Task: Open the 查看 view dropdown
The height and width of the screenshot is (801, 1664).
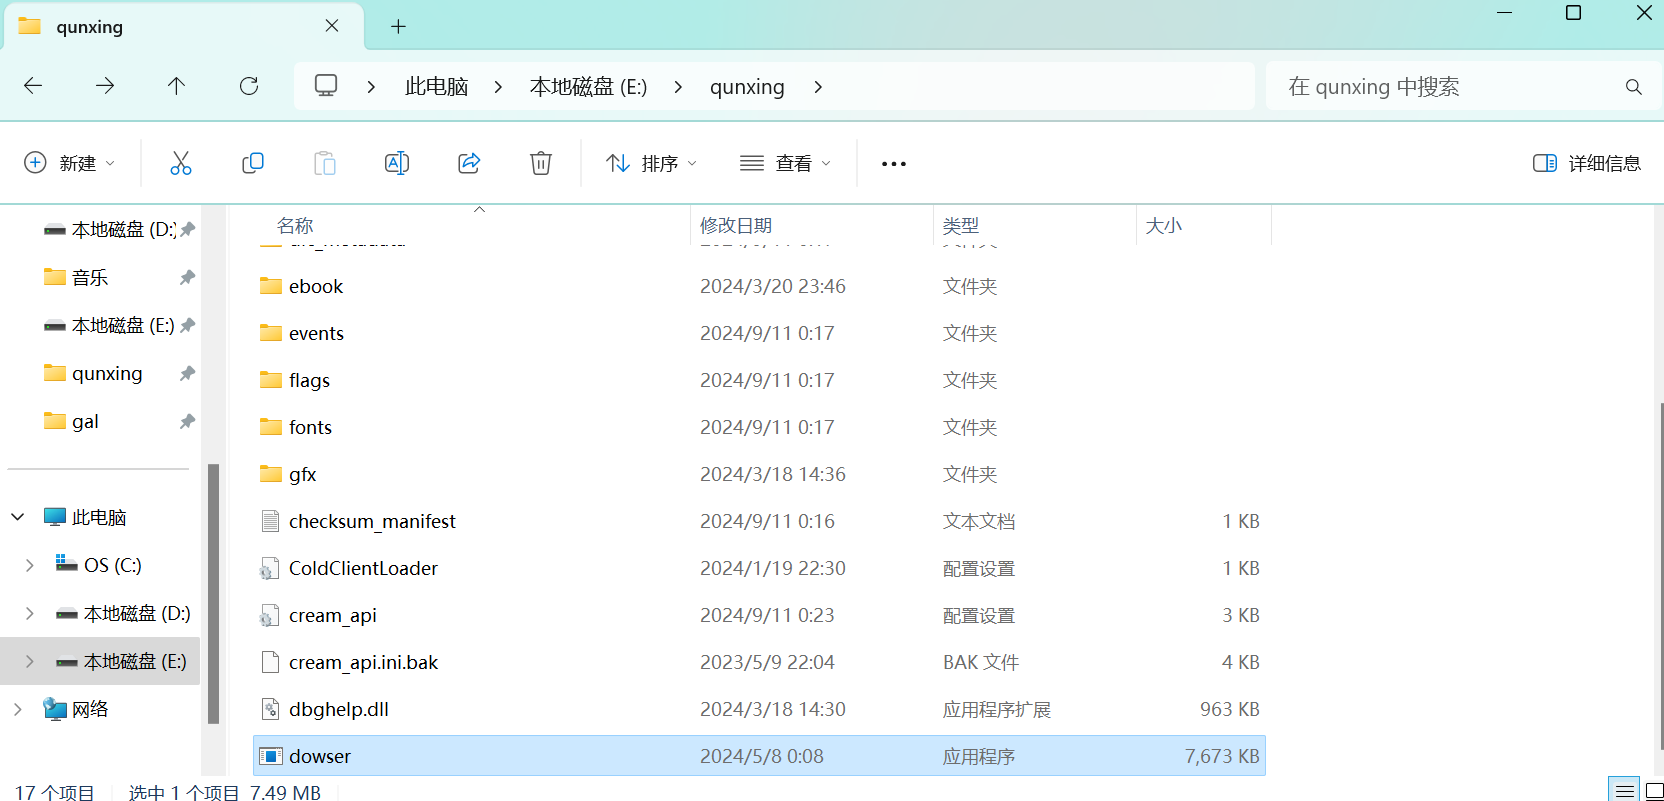Action: (785, 163)
